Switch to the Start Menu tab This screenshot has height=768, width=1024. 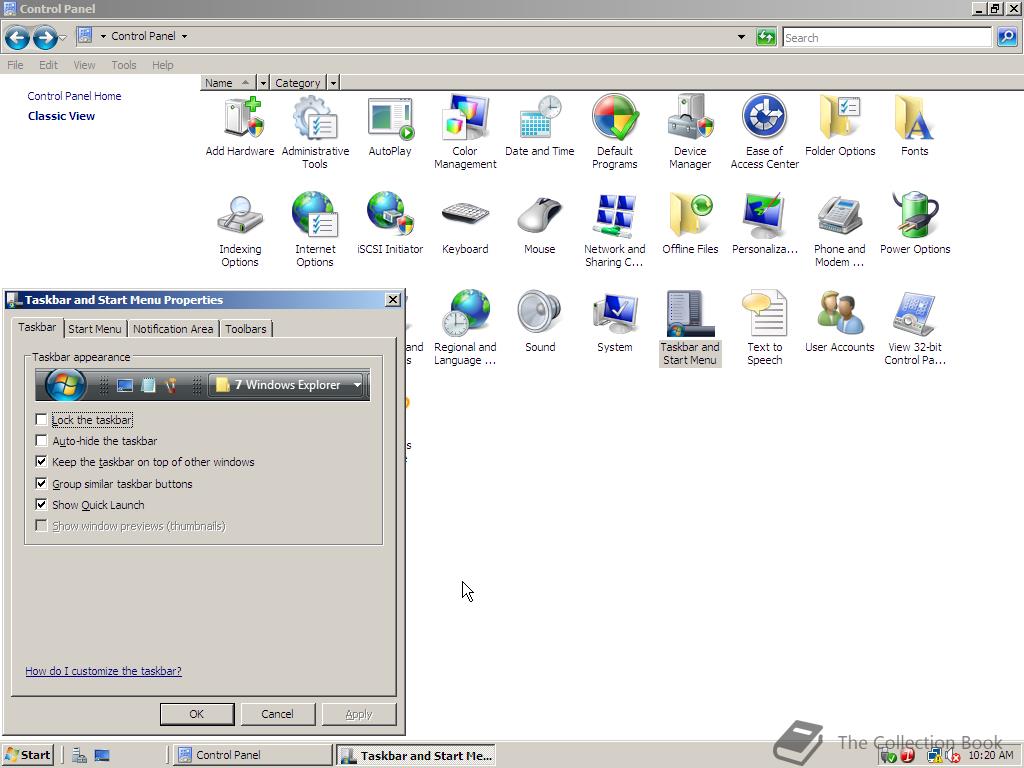(x=95, y=328)
